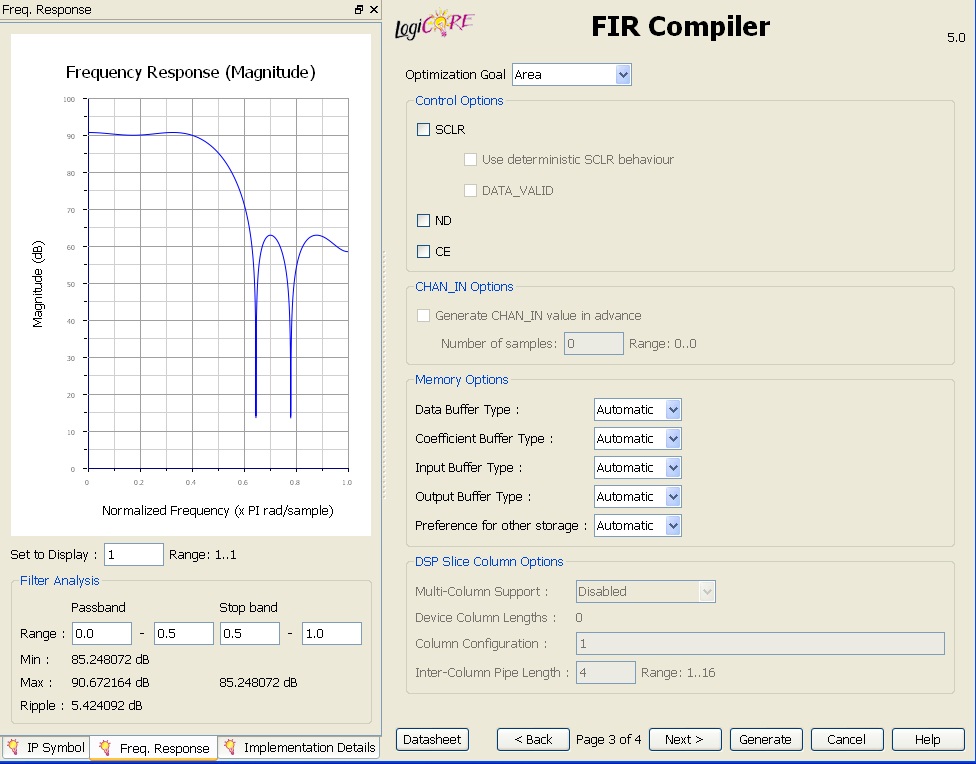The height and width of the screenshot is (764, 976).
Task: Toggle Generate CHAN_IN value in advance
Action: pyautogui.click(x=423, y=316)
